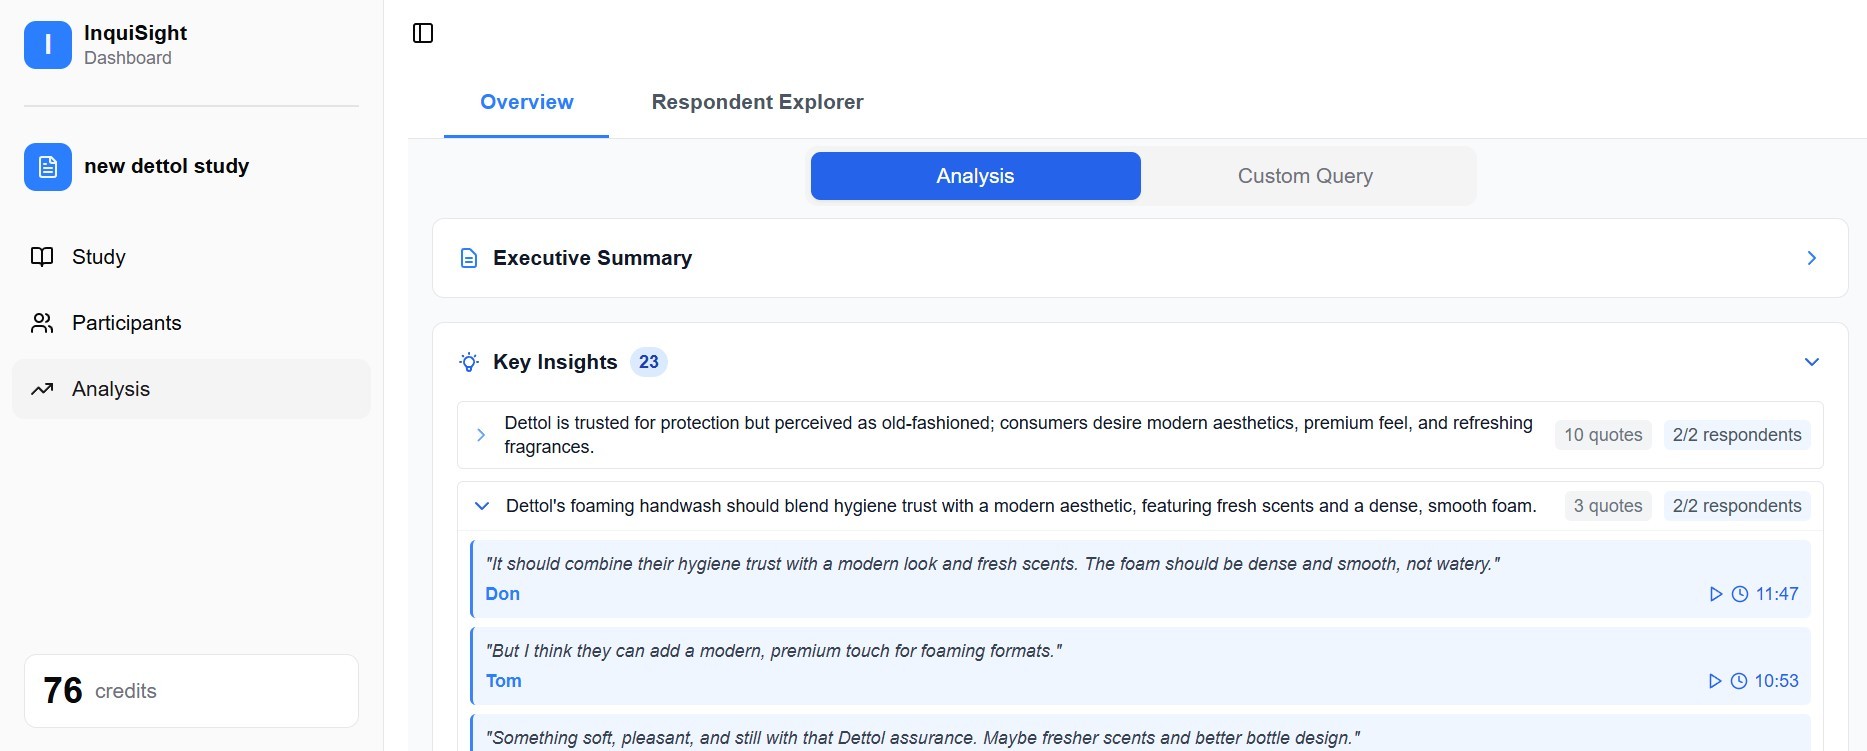Open the Participants people icon

pos(42,323)
